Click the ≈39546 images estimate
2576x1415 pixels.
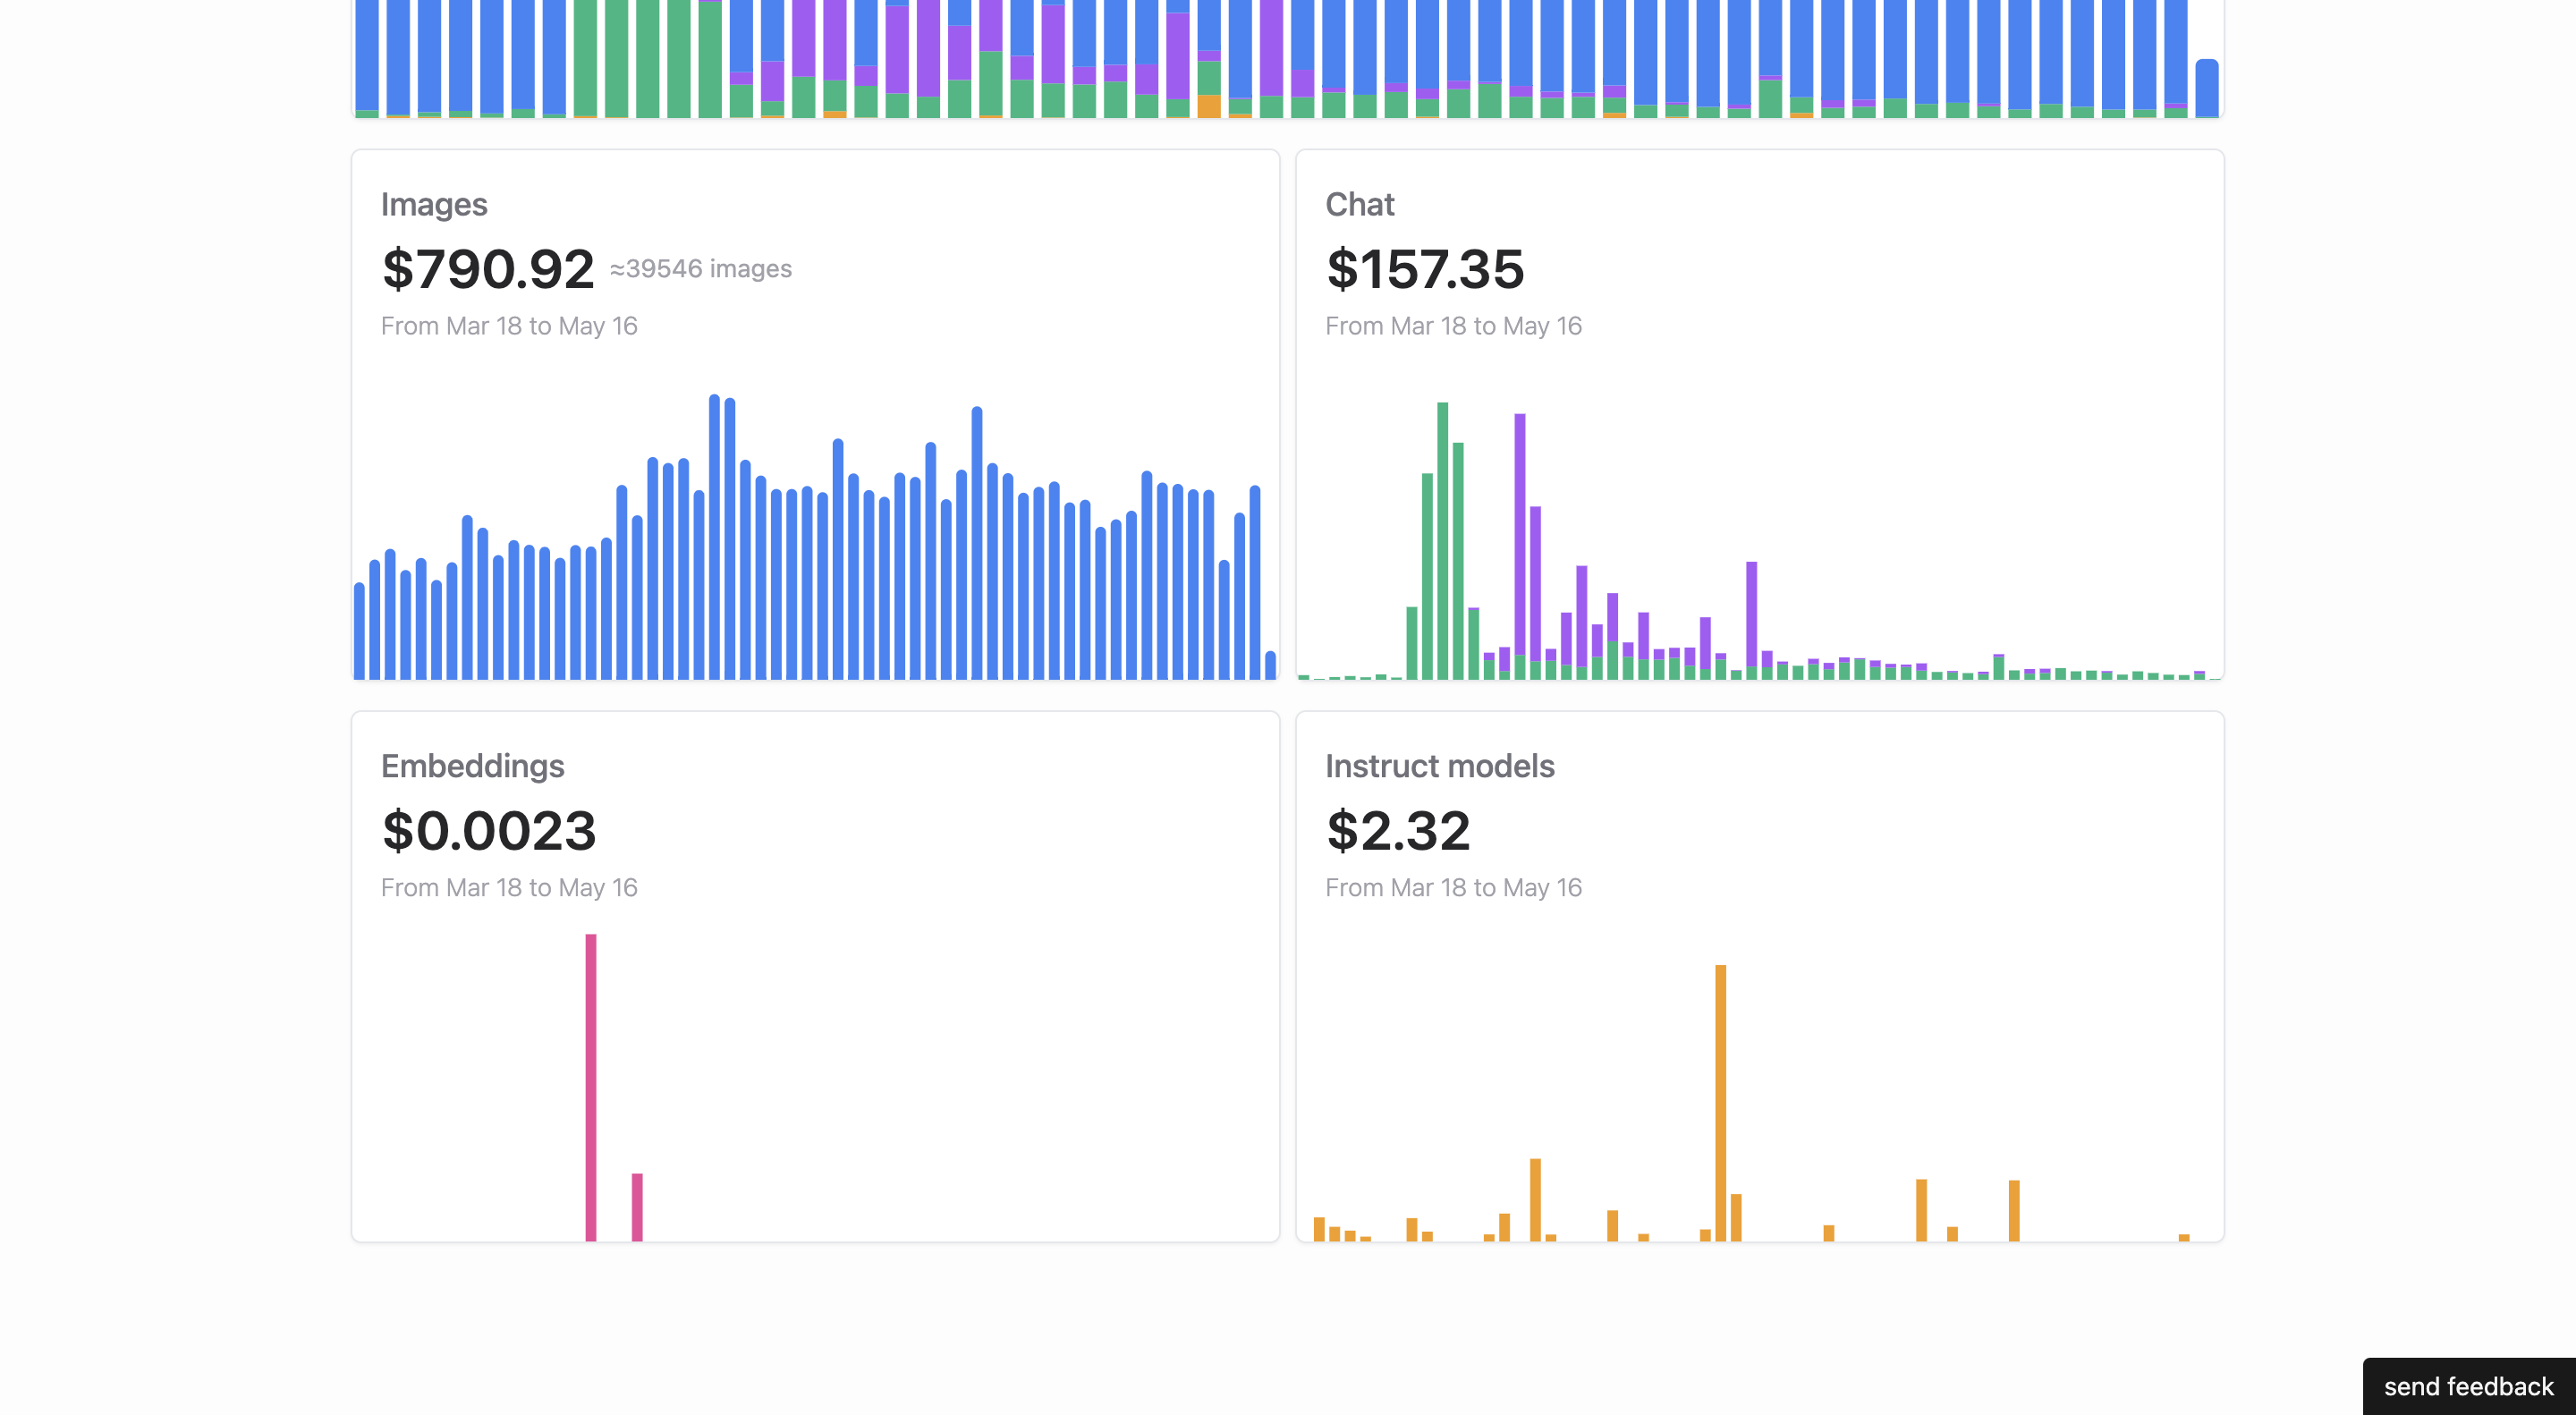point(701,269)
